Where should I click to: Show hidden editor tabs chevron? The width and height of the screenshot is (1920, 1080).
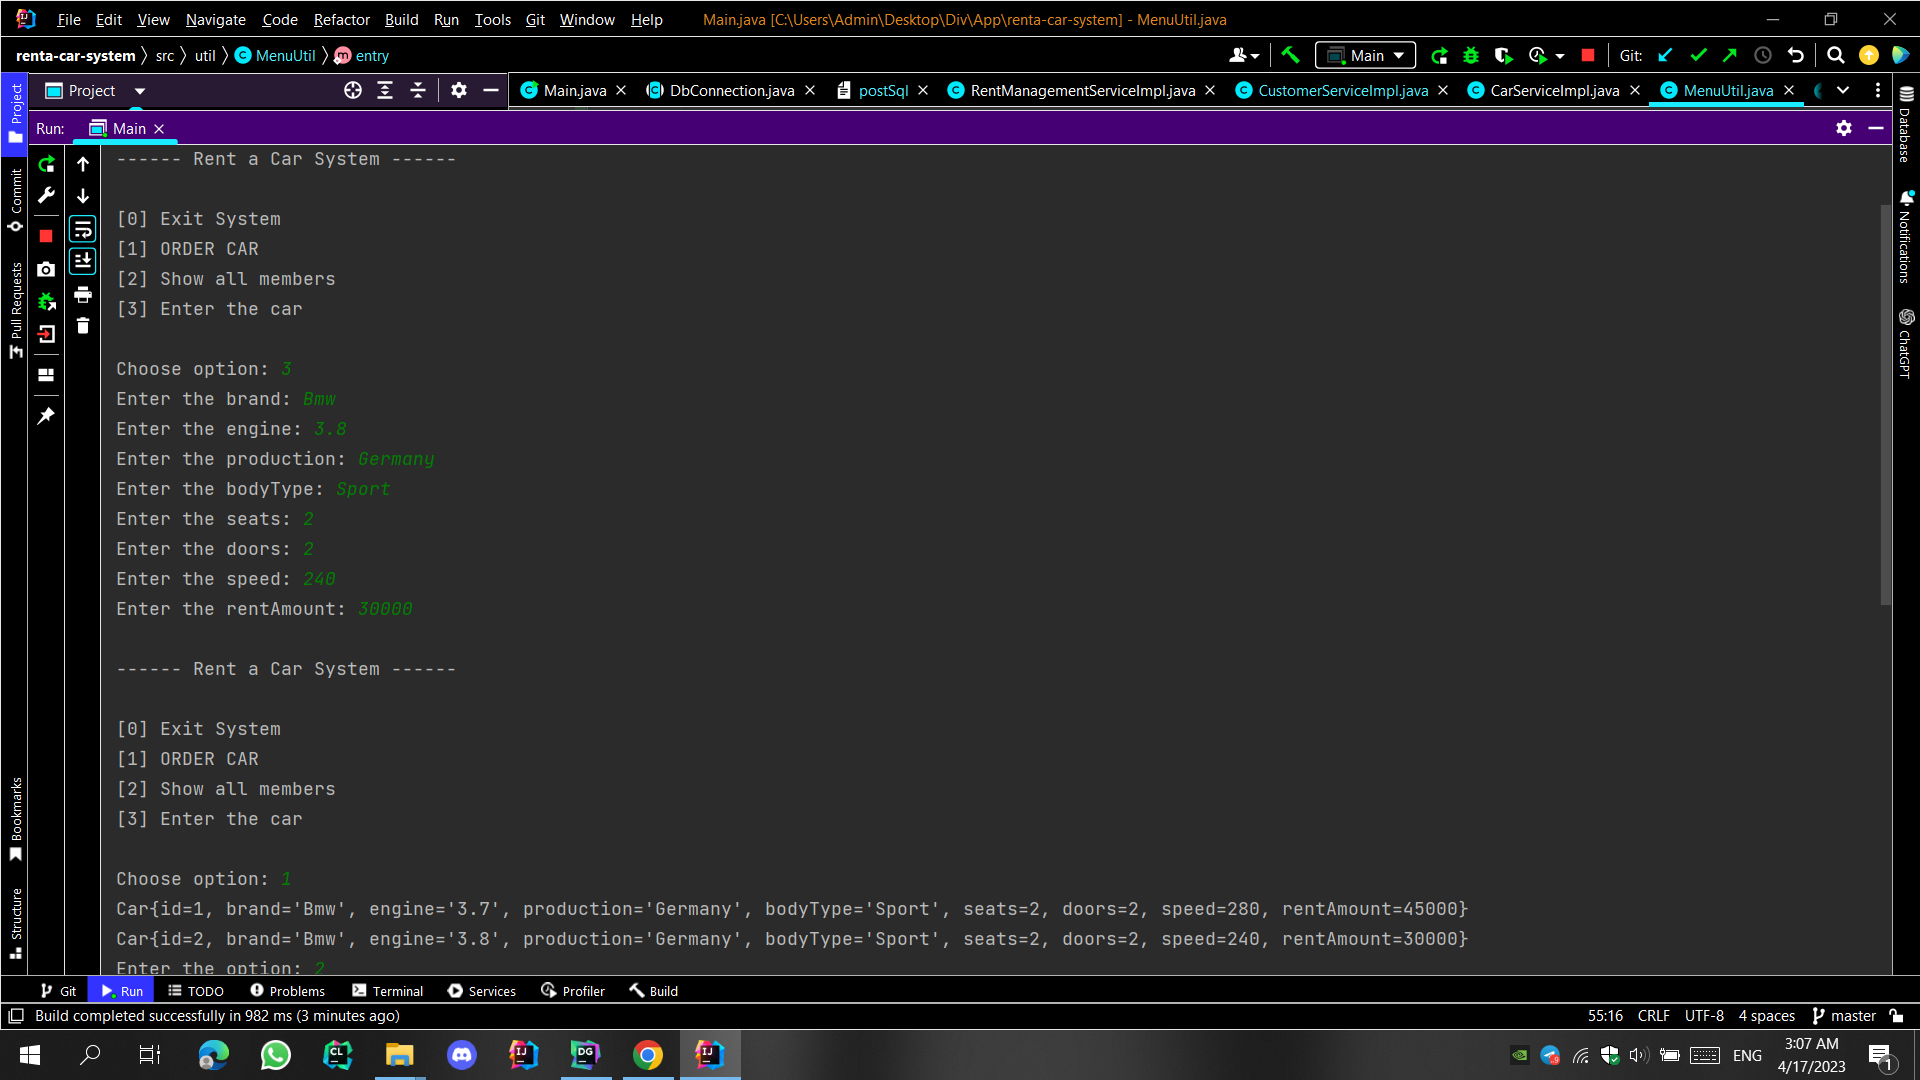(1843, 91)
